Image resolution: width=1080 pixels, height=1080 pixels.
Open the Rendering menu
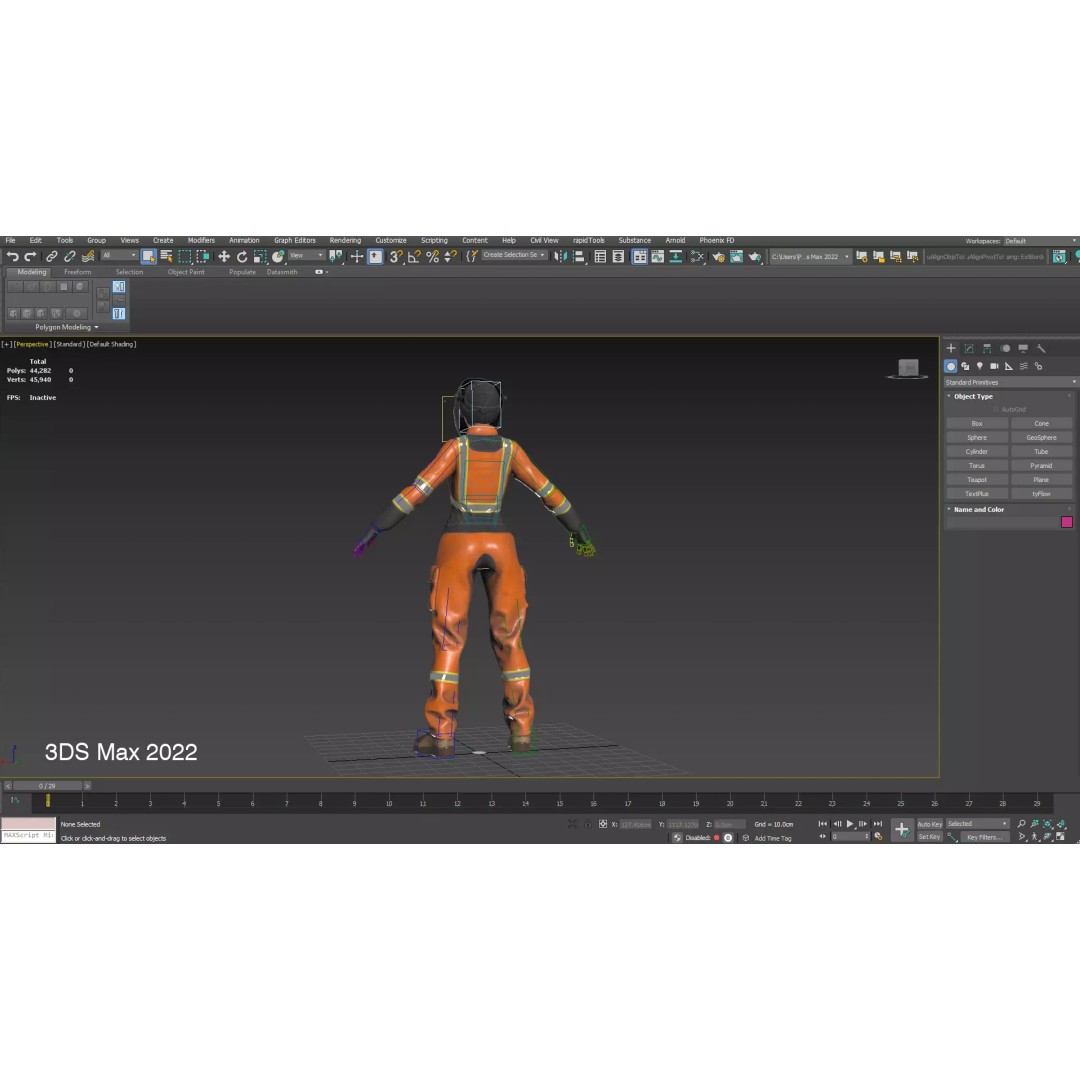click(345, 240)
